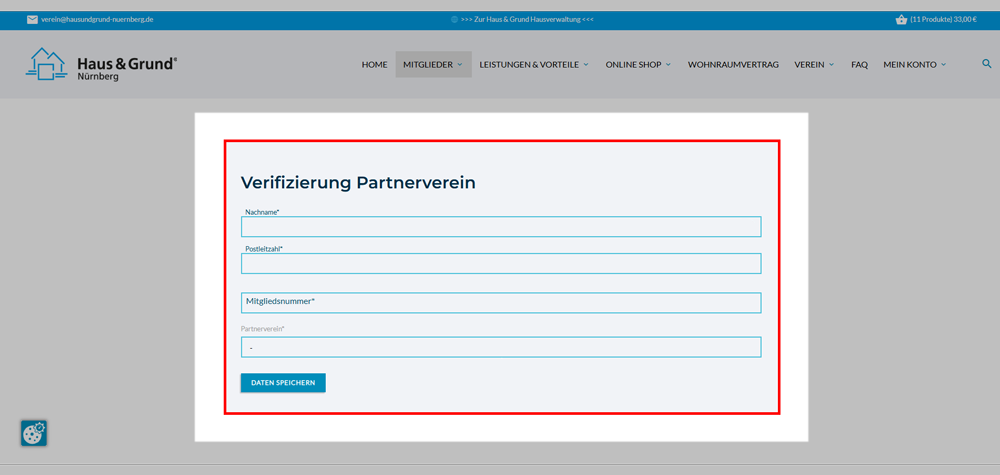Open the Wohnraumvertrag menu item
Screen dimensions: 1000x475
click(x=733, y=65)
